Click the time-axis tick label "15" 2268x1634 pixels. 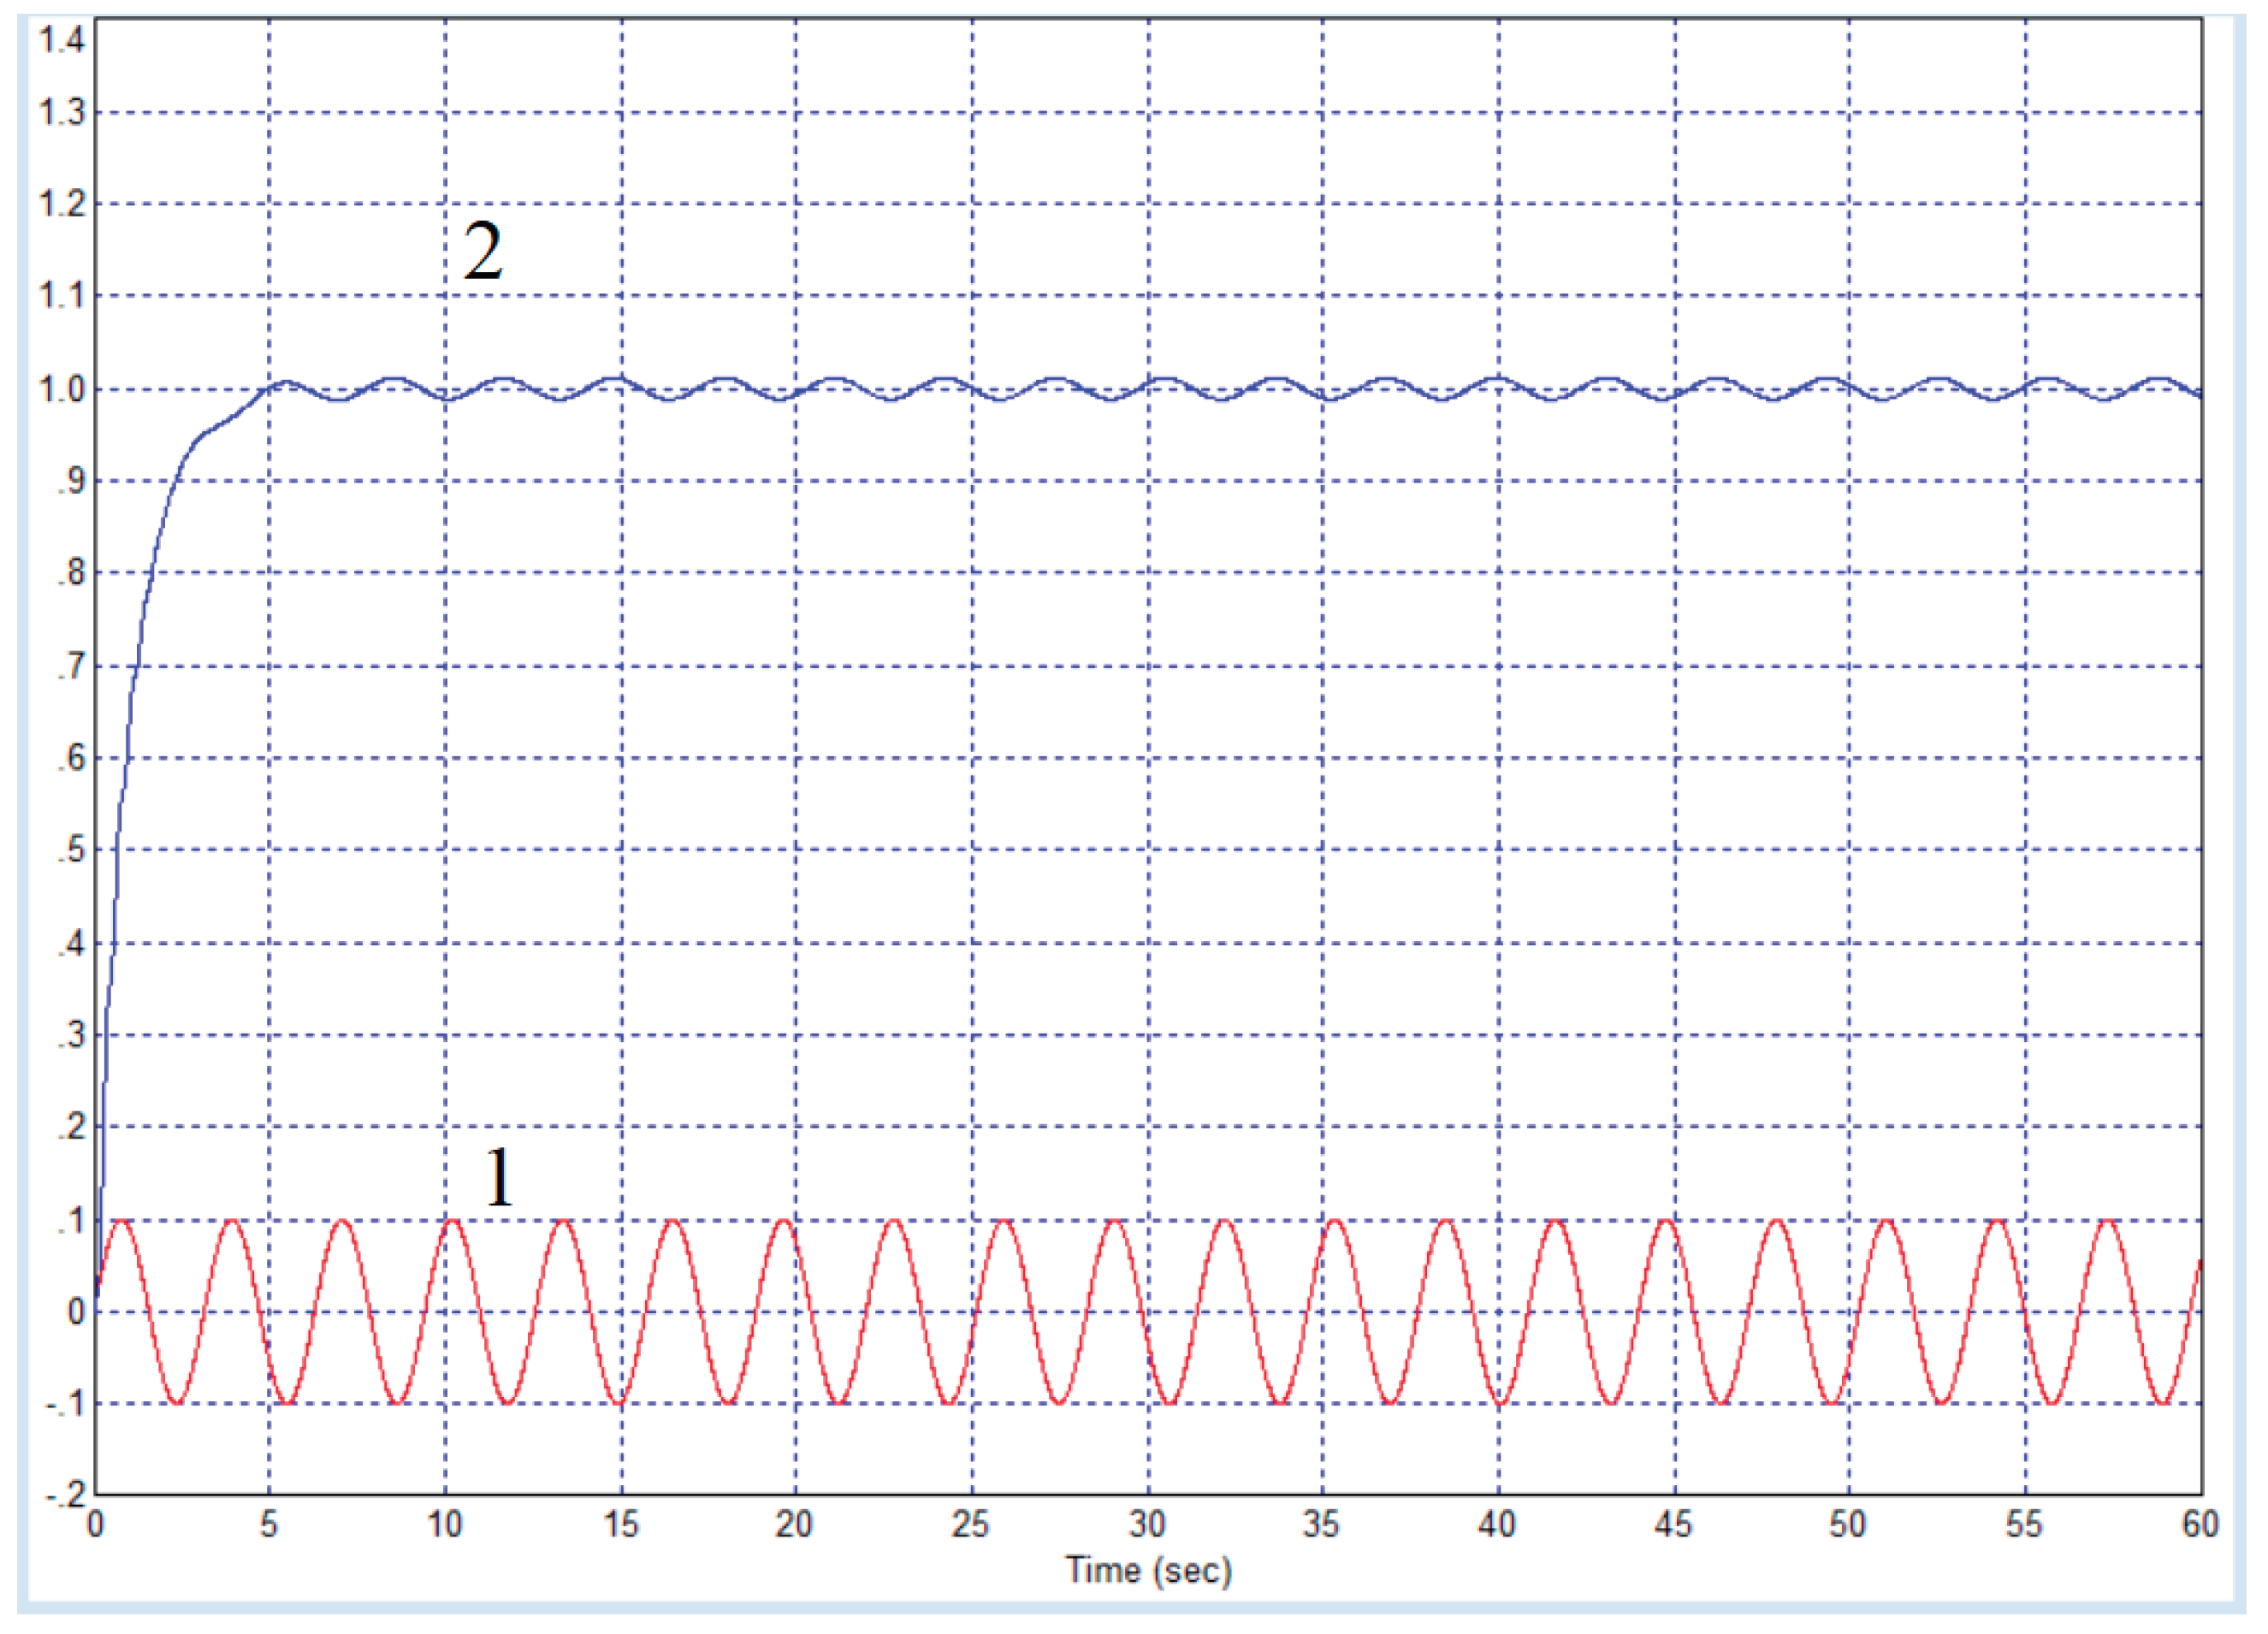click(621, 1525)
